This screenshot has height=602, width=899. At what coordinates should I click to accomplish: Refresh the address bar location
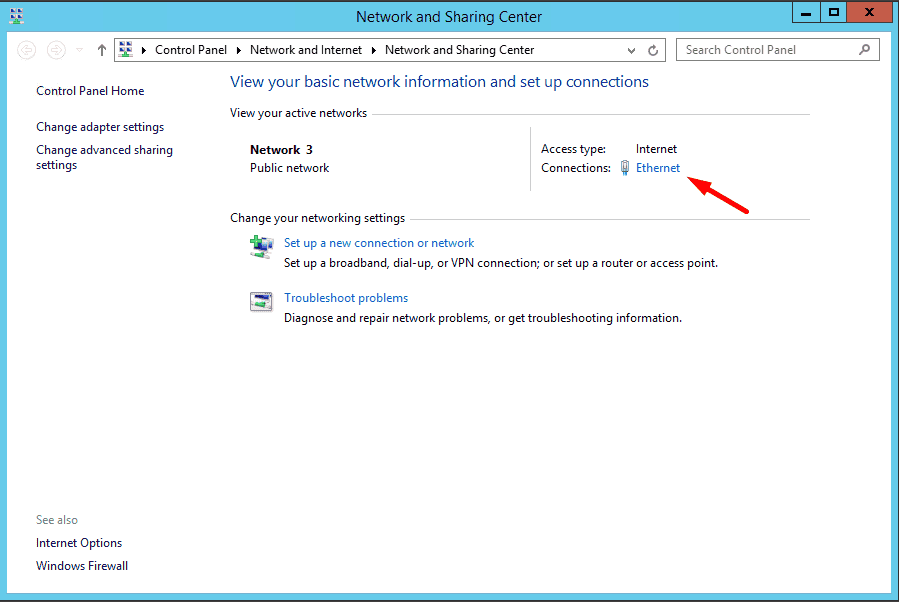point(654,50)
